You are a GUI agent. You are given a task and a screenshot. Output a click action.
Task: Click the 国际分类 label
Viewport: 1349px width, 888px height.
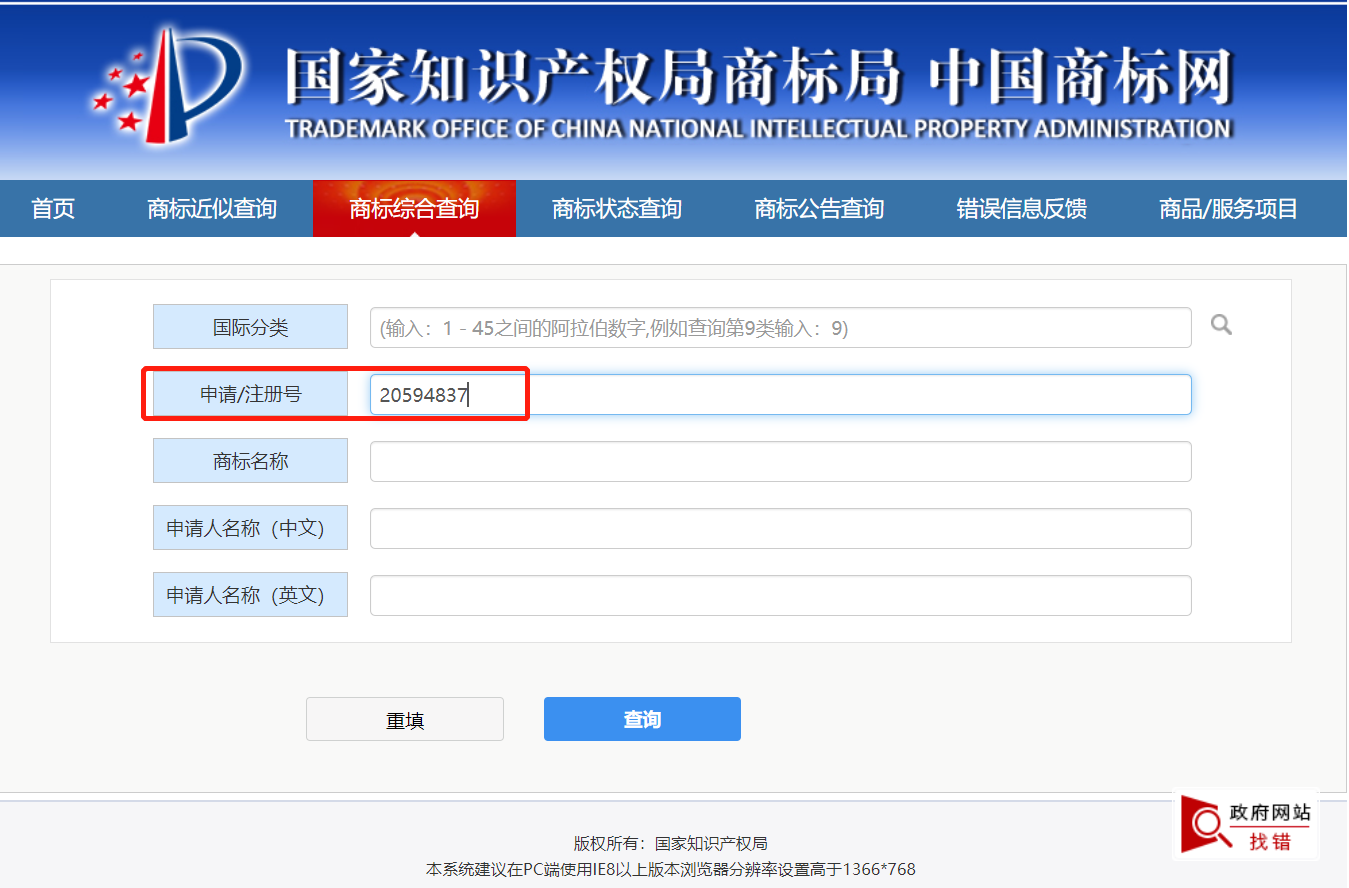(x=250, y=327)
